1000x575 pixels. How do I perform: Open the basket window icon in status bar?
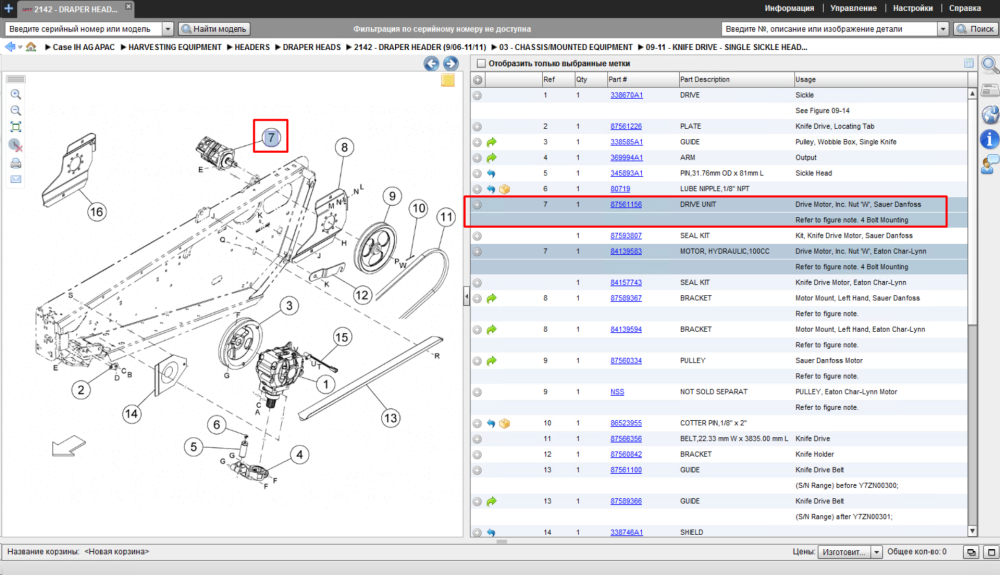[x=971, y=552]
